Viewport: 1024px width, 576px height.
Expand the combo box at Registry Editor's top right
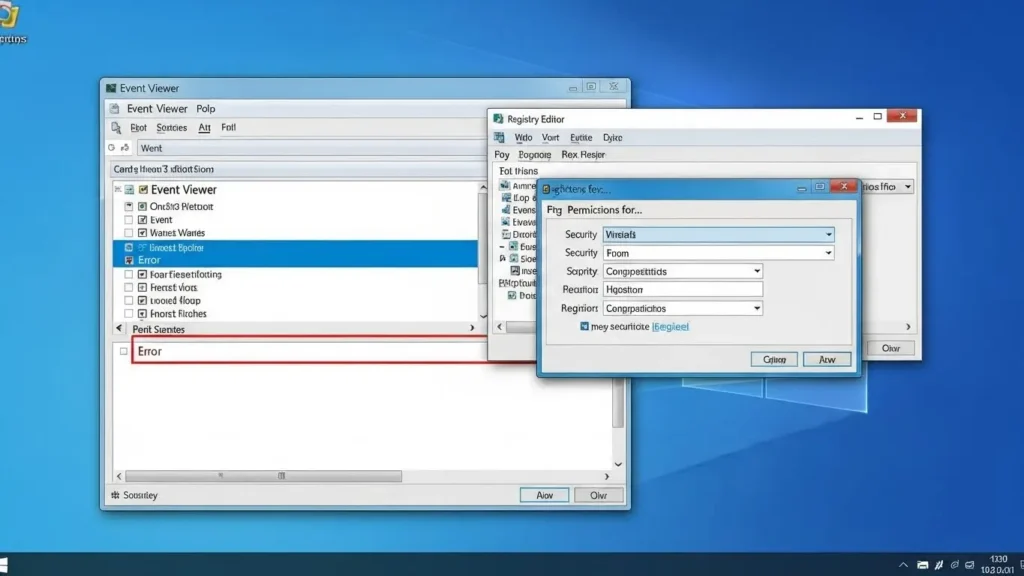point(906,186)
